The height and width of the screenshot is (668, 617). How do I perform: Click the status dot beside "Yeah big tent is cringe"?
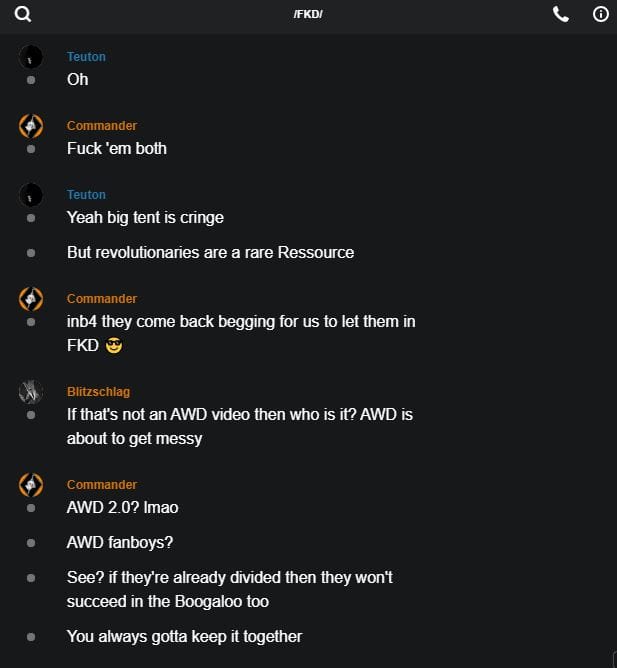(x=31, y=218)
